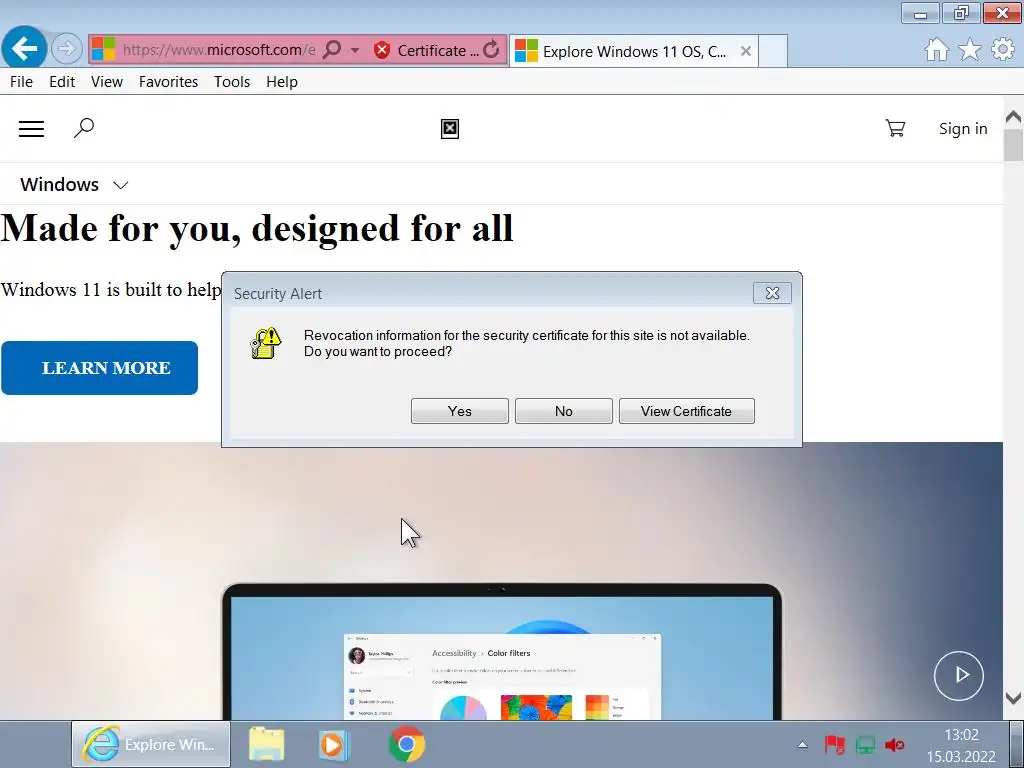The image size is (1024, 768).
Task: Click the site search magnifier icon
Action: 84,128
